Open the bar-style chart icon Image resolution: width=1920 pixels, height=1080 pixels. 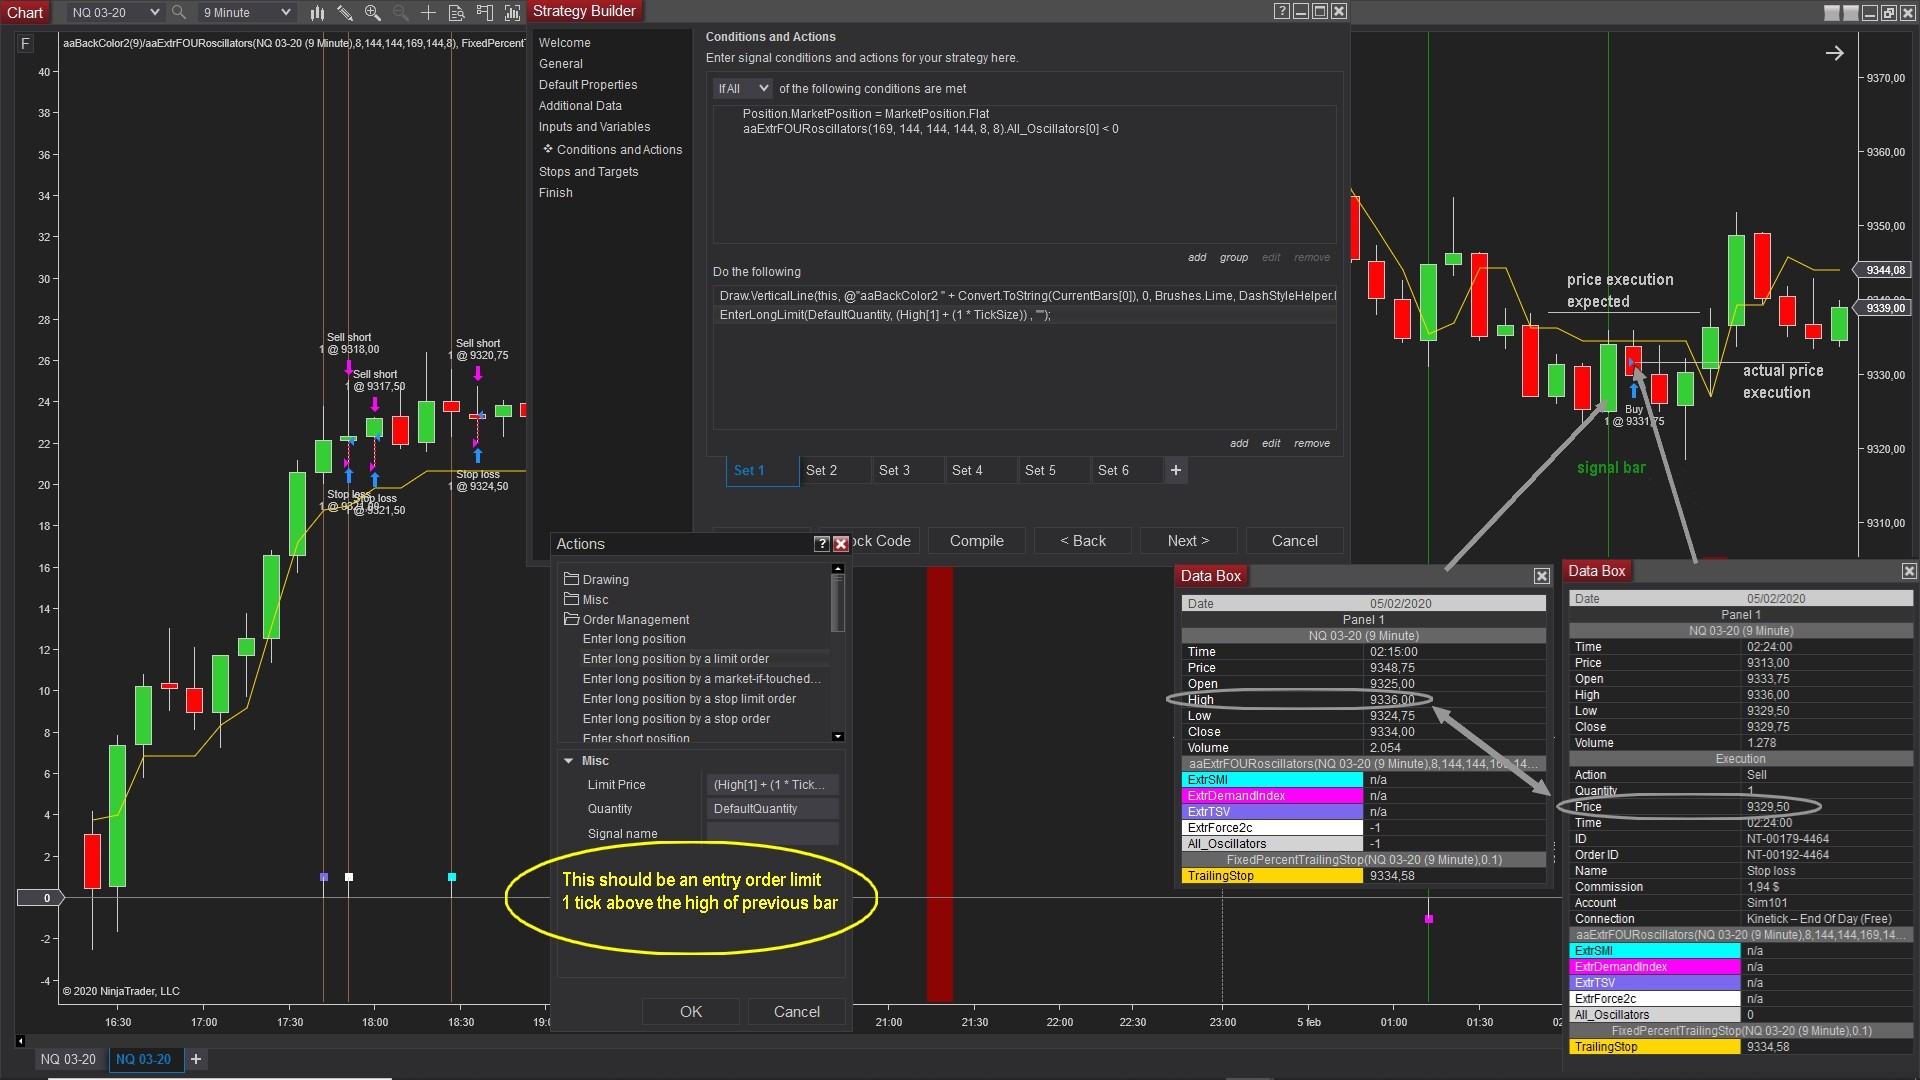click(x=317, y=13)
